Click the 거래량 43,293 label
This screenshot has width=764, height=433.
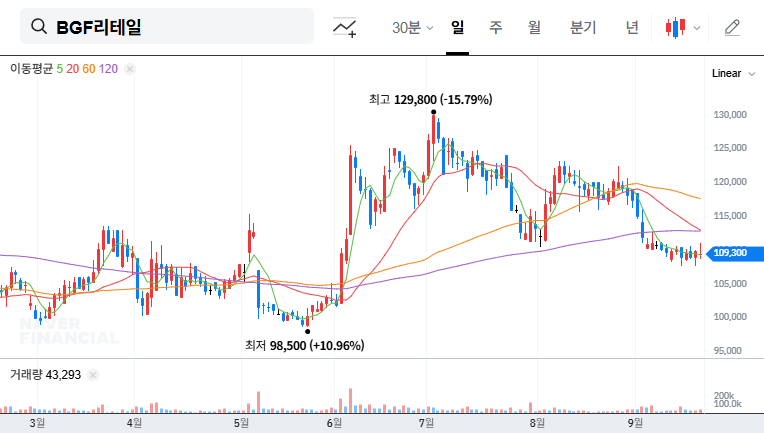45,375
